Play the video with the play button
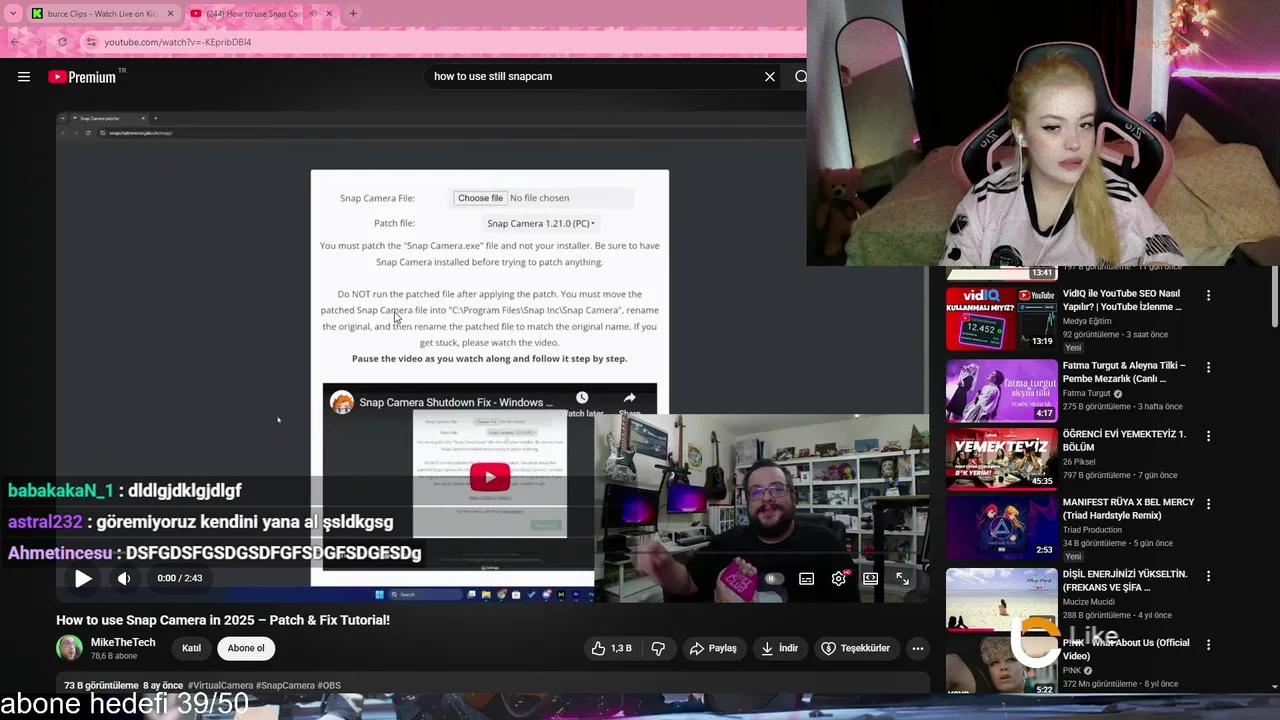This screenshot has height=720, width=1280. (83, 578)
